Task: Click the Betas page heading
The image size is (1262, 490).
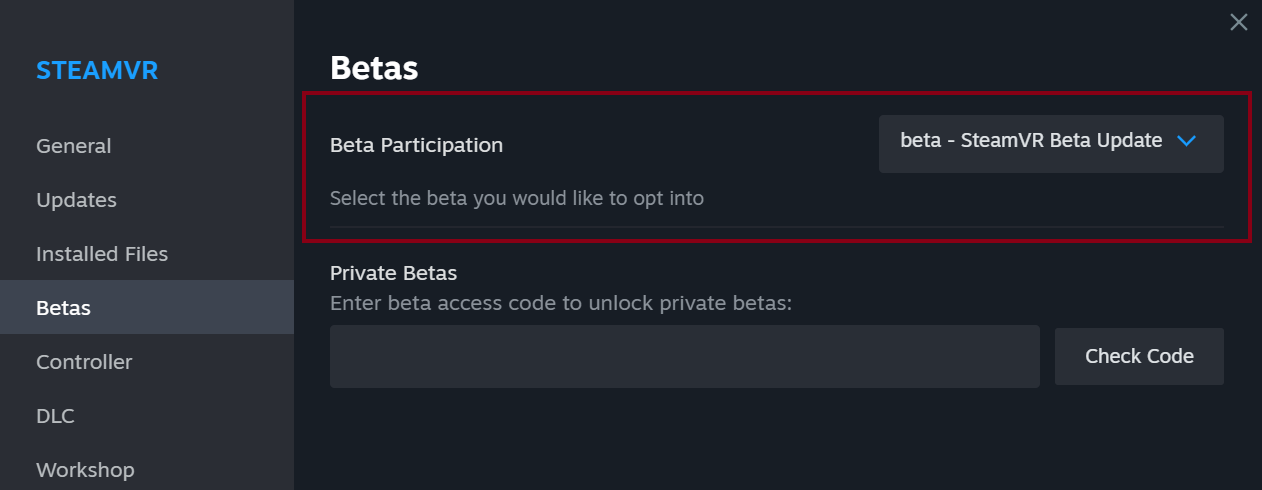Action: pos(374,68)
